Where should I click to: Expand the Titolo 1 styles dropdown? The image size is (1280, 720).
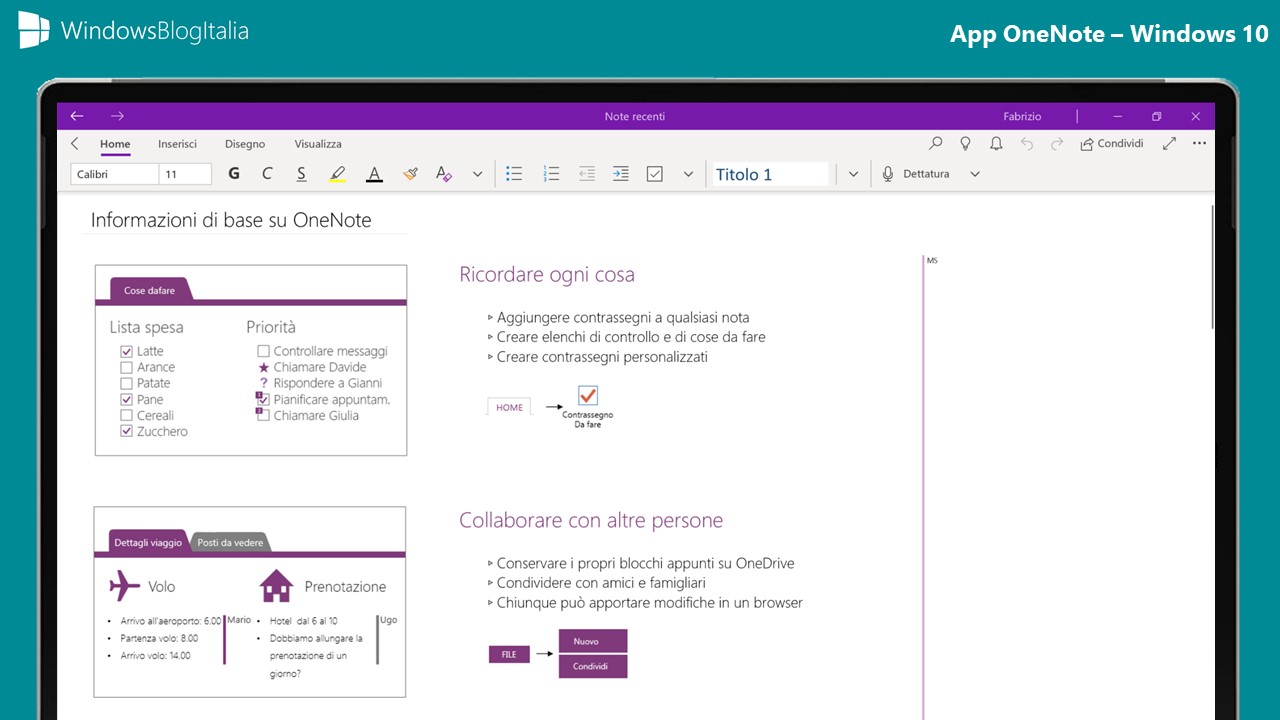[853, 174]
